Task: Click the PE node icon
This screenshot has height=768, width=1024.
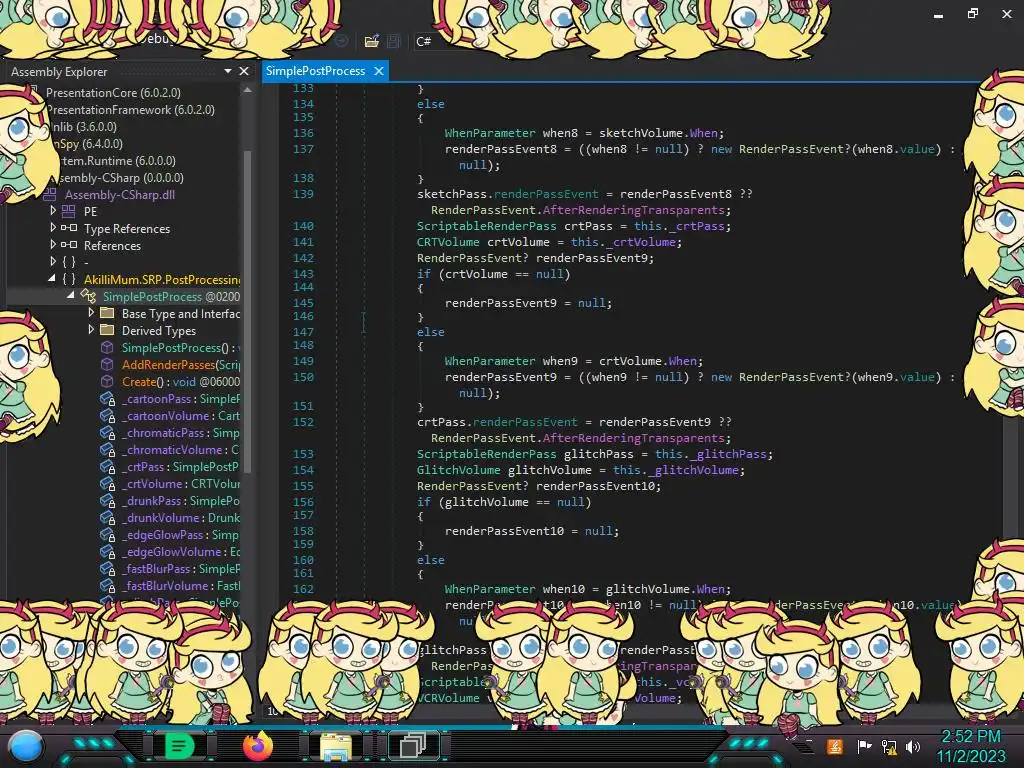Action: (x=69, y=211)
